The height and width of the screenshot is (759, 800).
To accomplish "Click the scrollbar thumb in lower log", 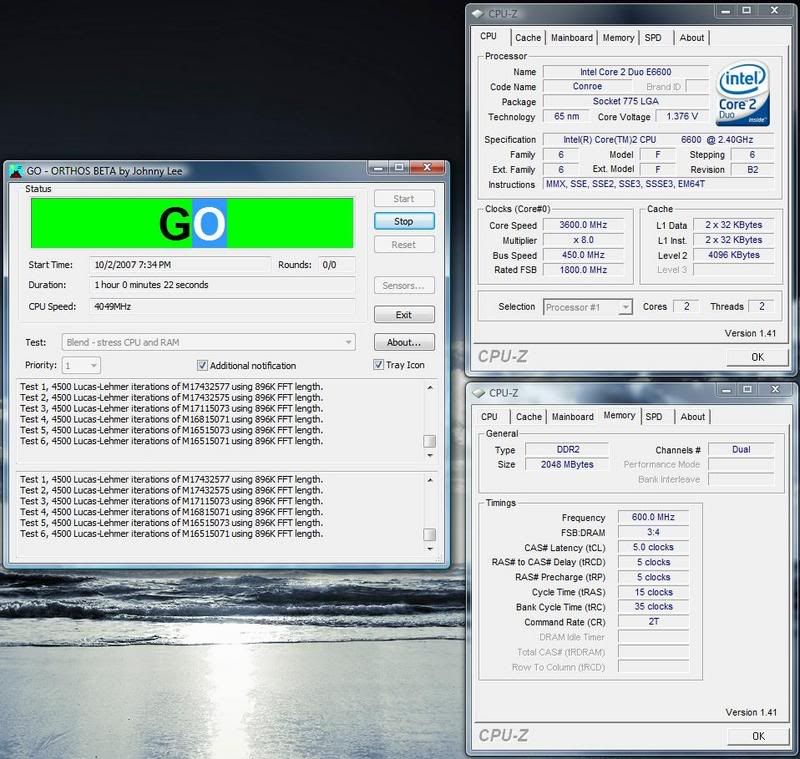I will tap(430, 535).
